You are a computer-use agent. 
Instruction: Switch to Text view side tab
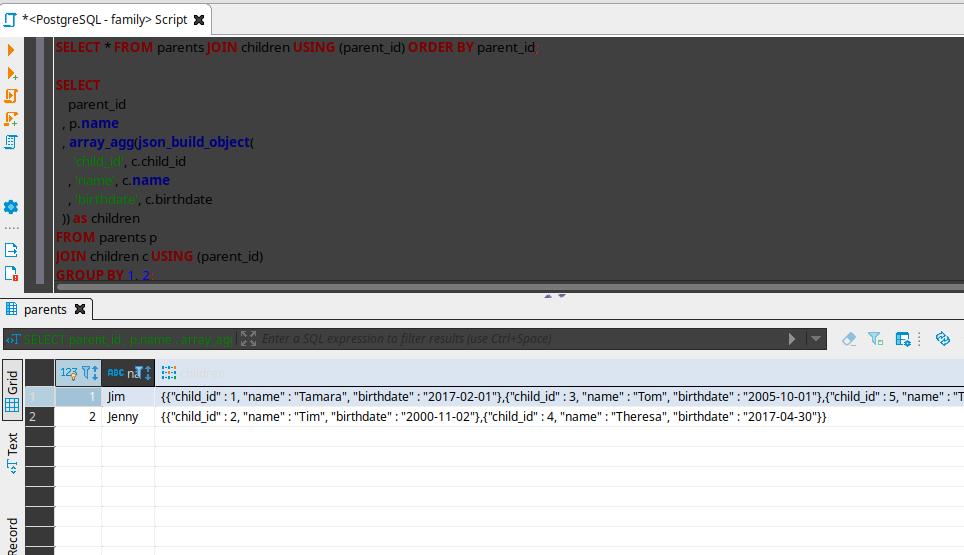tap(12, 454)
